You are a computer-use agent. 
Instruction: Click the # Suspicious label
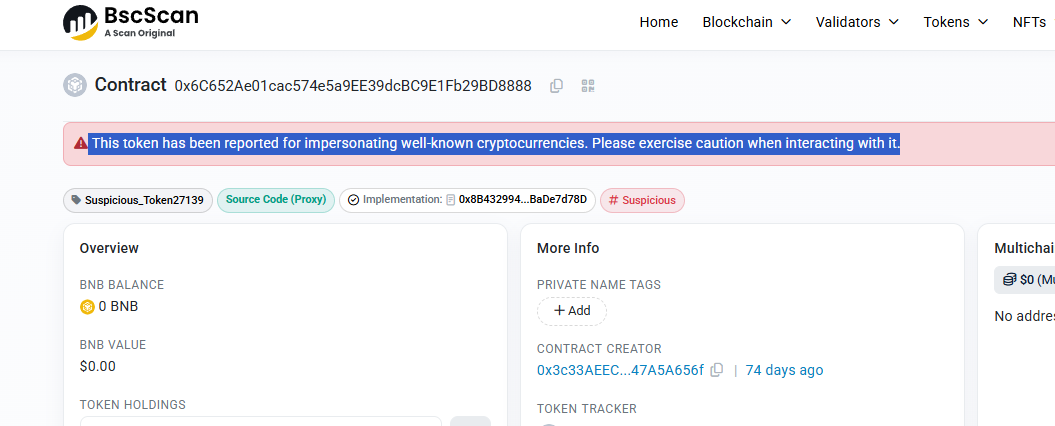coord(643,201)
